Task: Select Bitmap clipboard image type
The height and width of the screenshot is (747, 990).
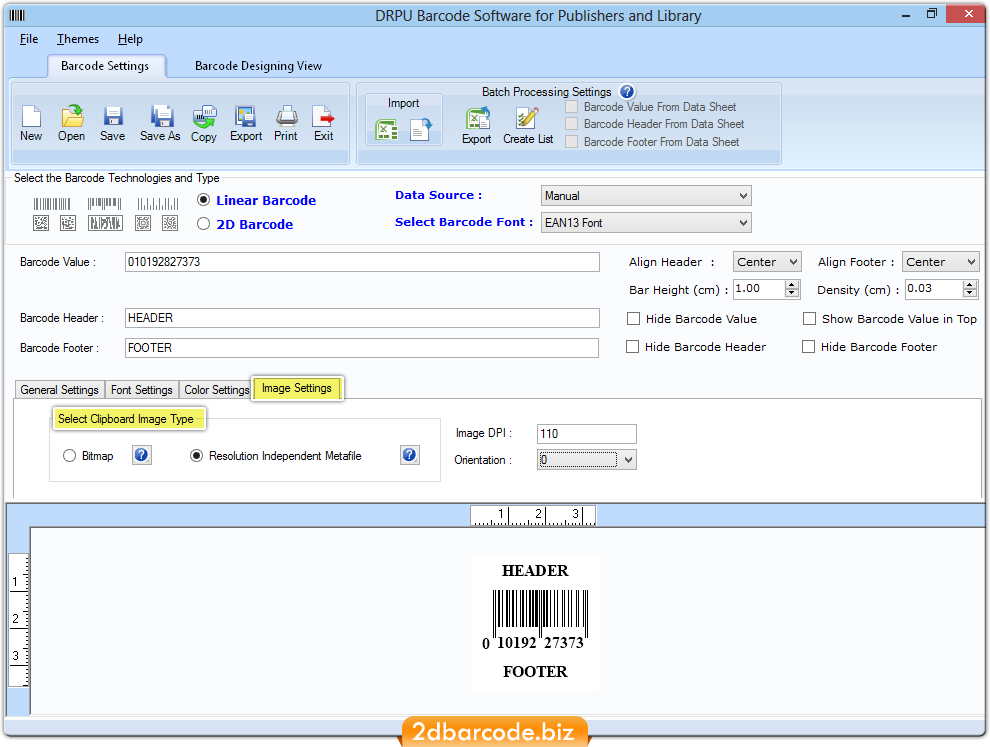Action: point(69,456)
